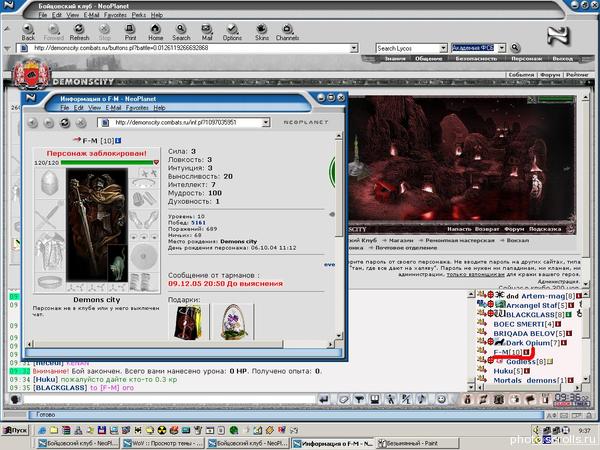Click the shield equipment slot
Image resolution: width=600 pixels, height=450 pixels.
143,257
